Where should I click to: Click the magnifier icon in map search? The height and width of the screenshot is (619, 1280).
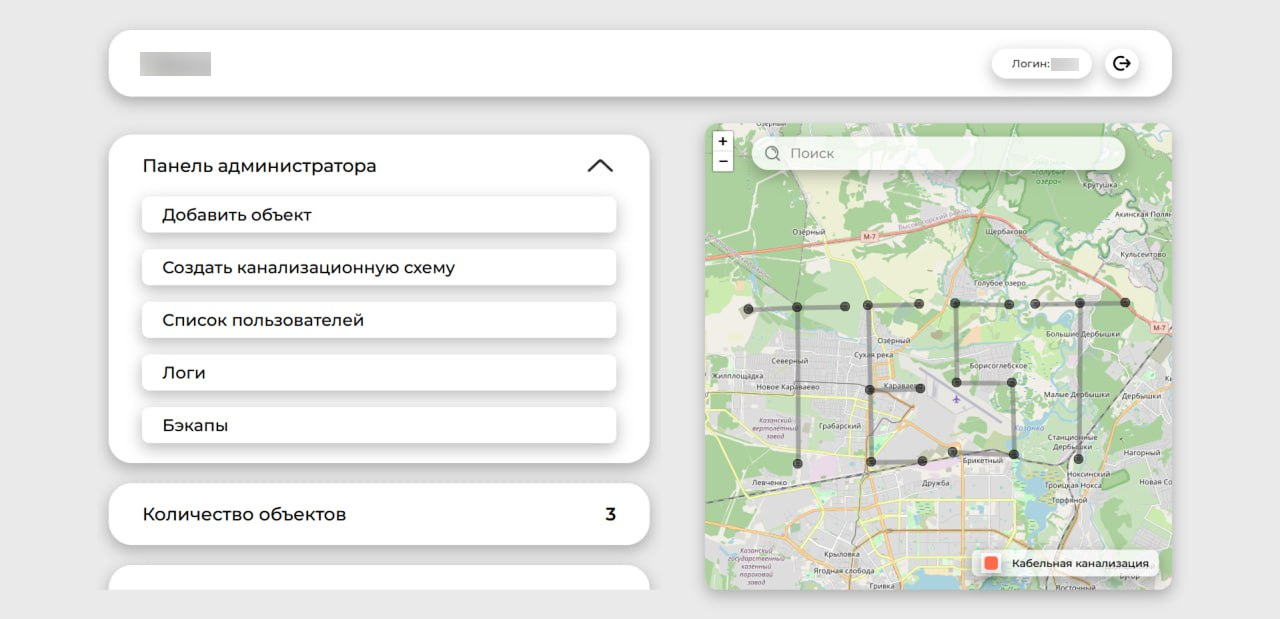(772, 154)
